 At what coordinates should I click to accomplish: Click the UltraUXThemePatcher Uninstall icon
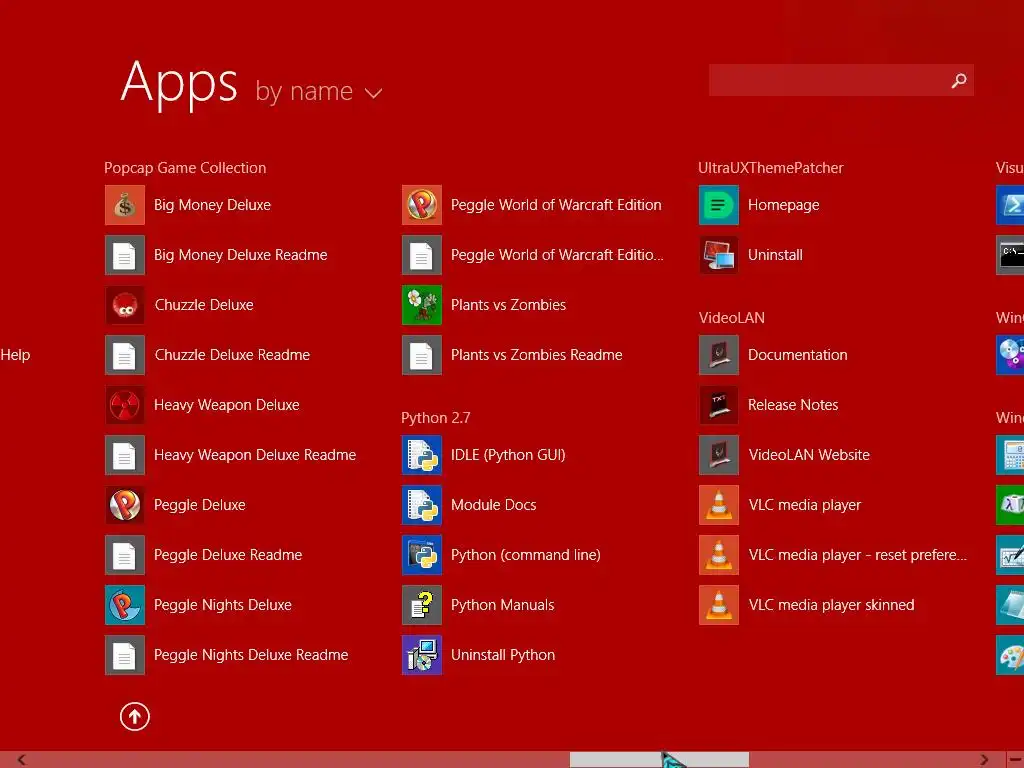[x=719, y=255]
